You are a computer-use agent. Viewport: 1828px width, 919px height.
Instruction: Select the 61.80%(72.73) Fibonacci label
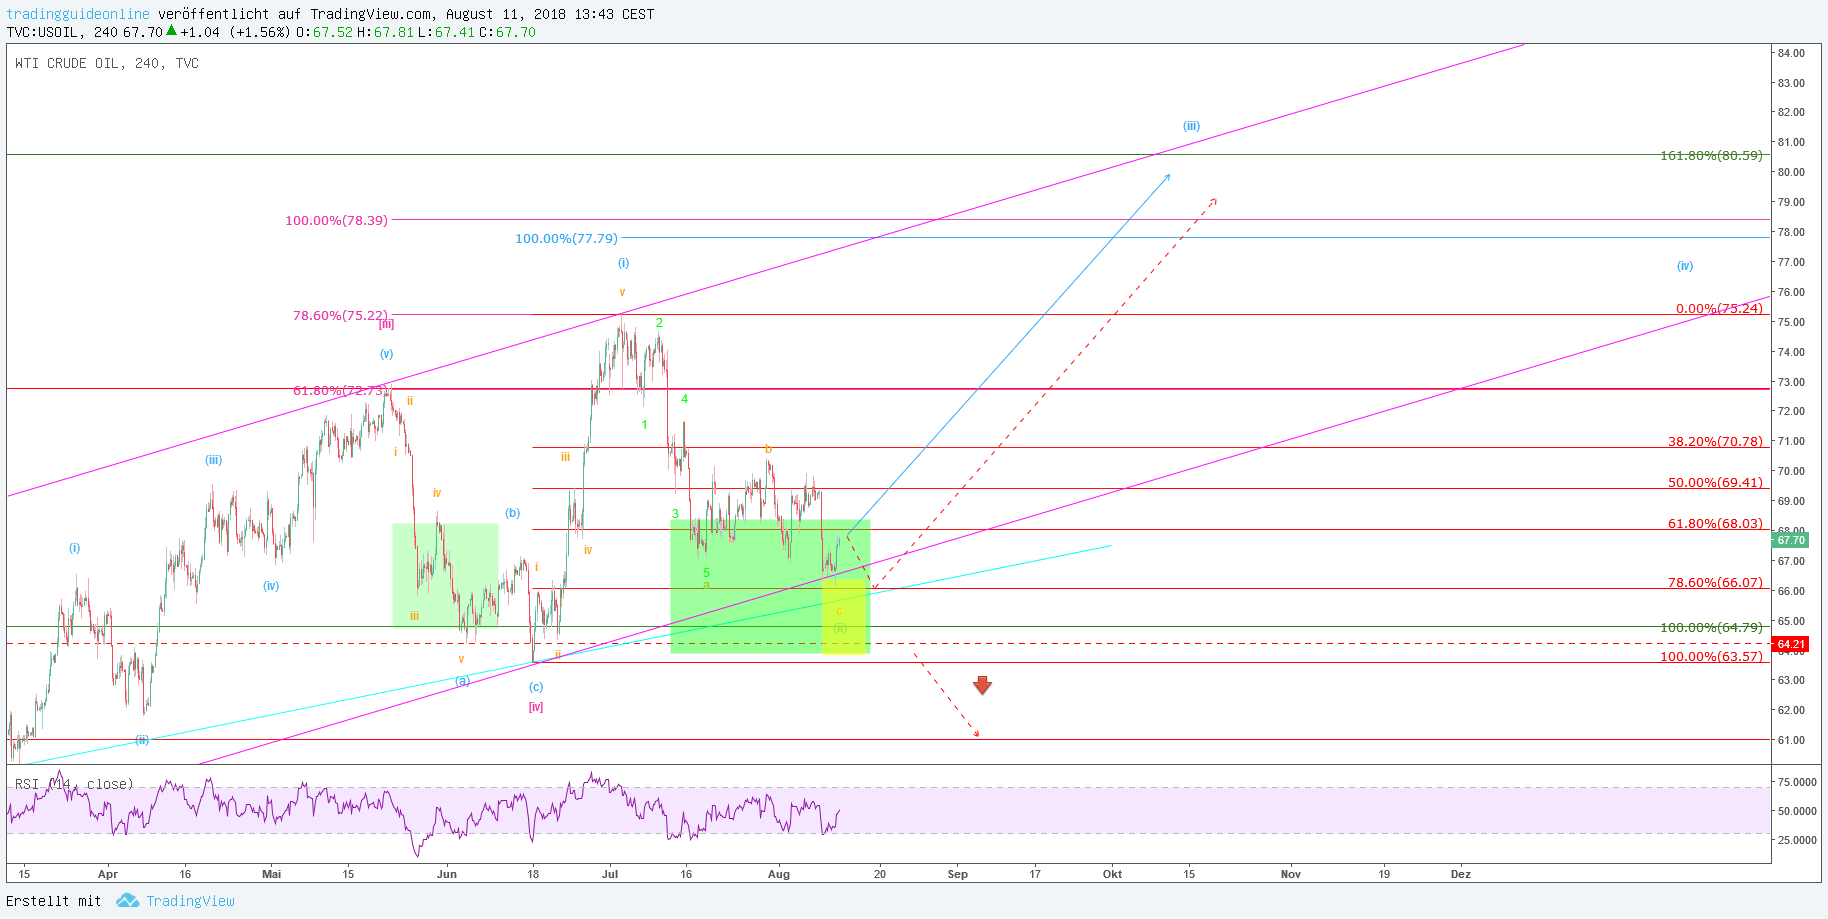(340, 391)
